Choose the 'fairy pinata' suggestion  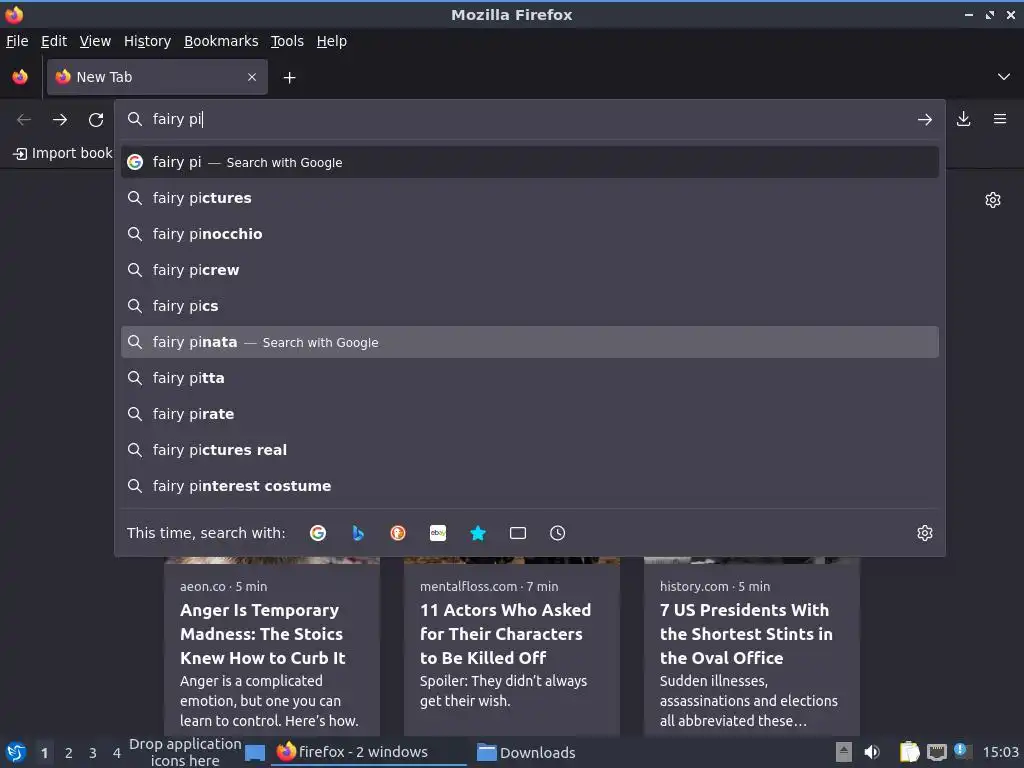(x=530, y=342)
